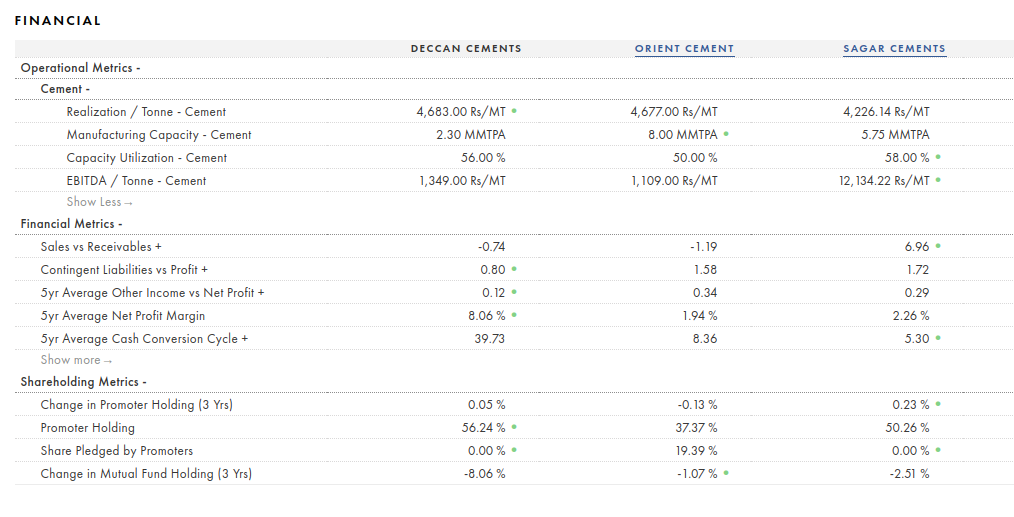Collapse the Shareholding Metrics section
Viewport: 1014px width, 517px height.
(x=83, y=382)
